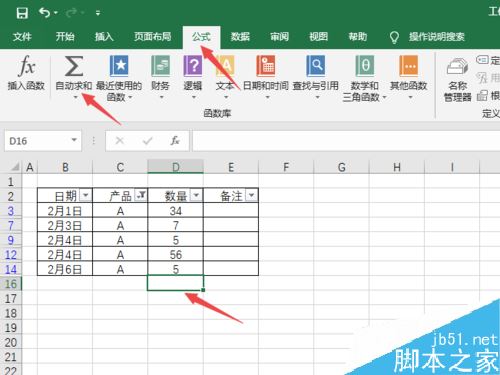Open the 逻辑 functions icon
The width and height of the screenshot is (500, 375).
tap(193, 66)
